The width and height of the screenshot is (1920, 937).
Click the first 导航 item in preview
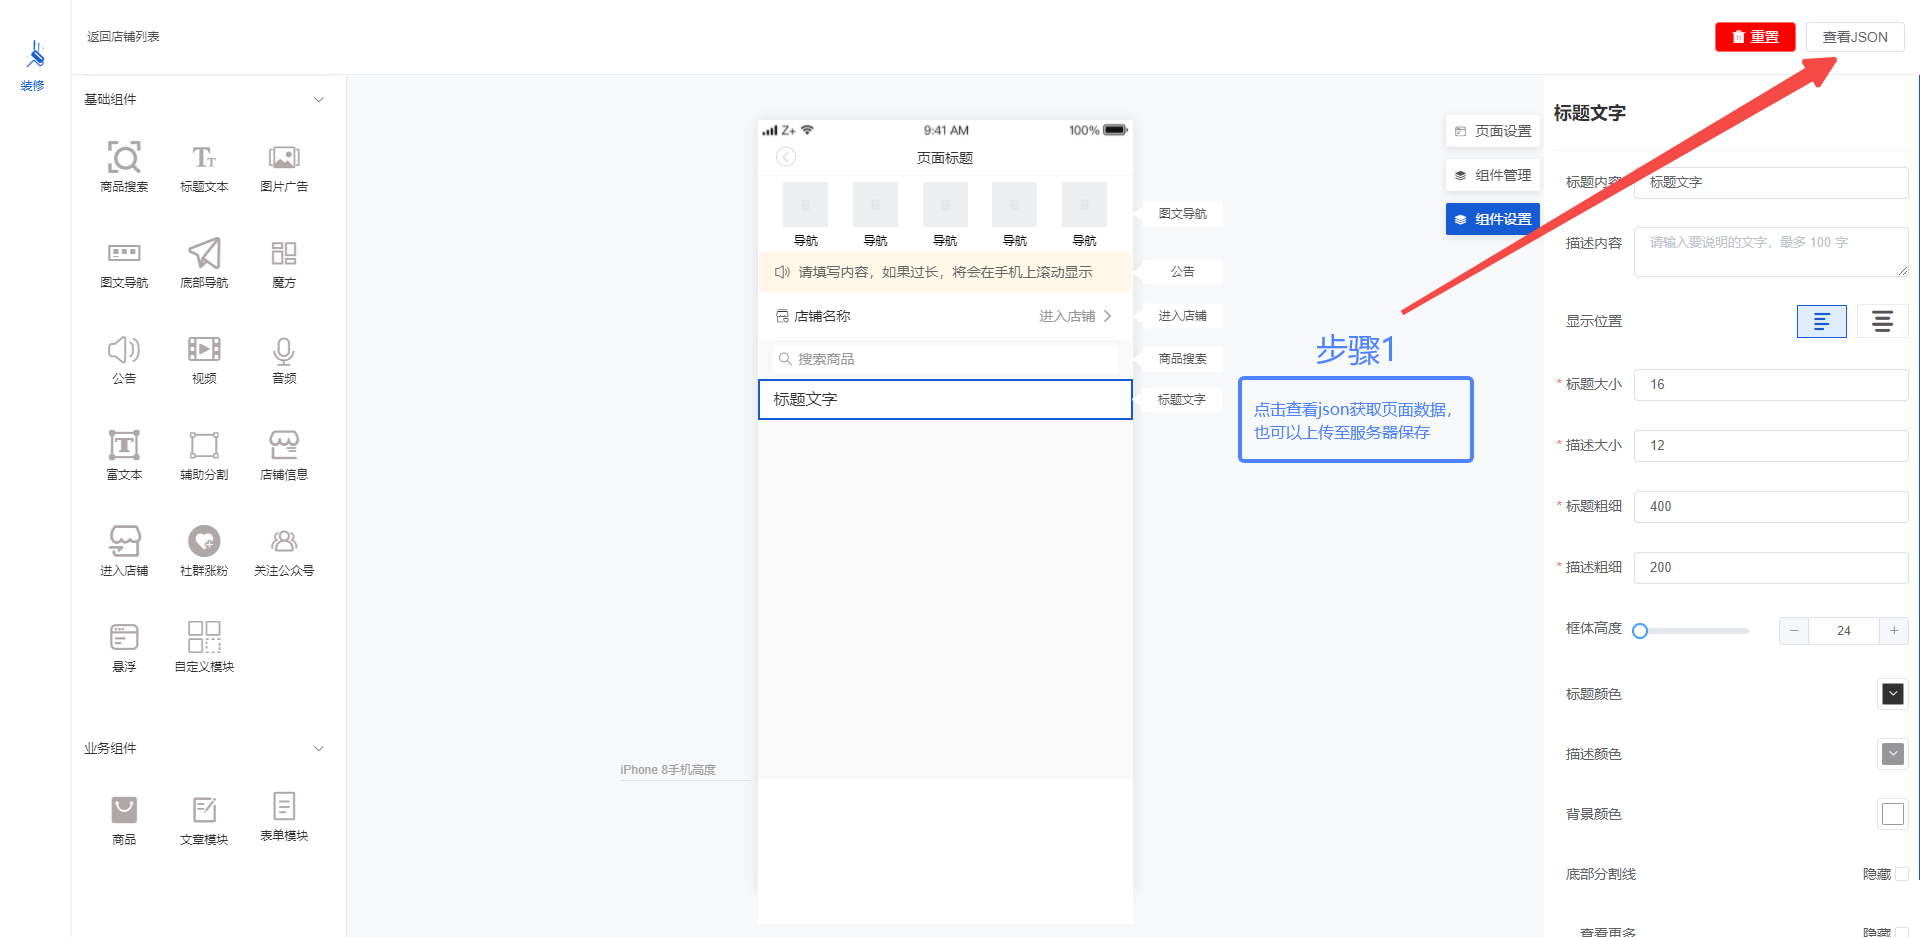click(805, 214)
